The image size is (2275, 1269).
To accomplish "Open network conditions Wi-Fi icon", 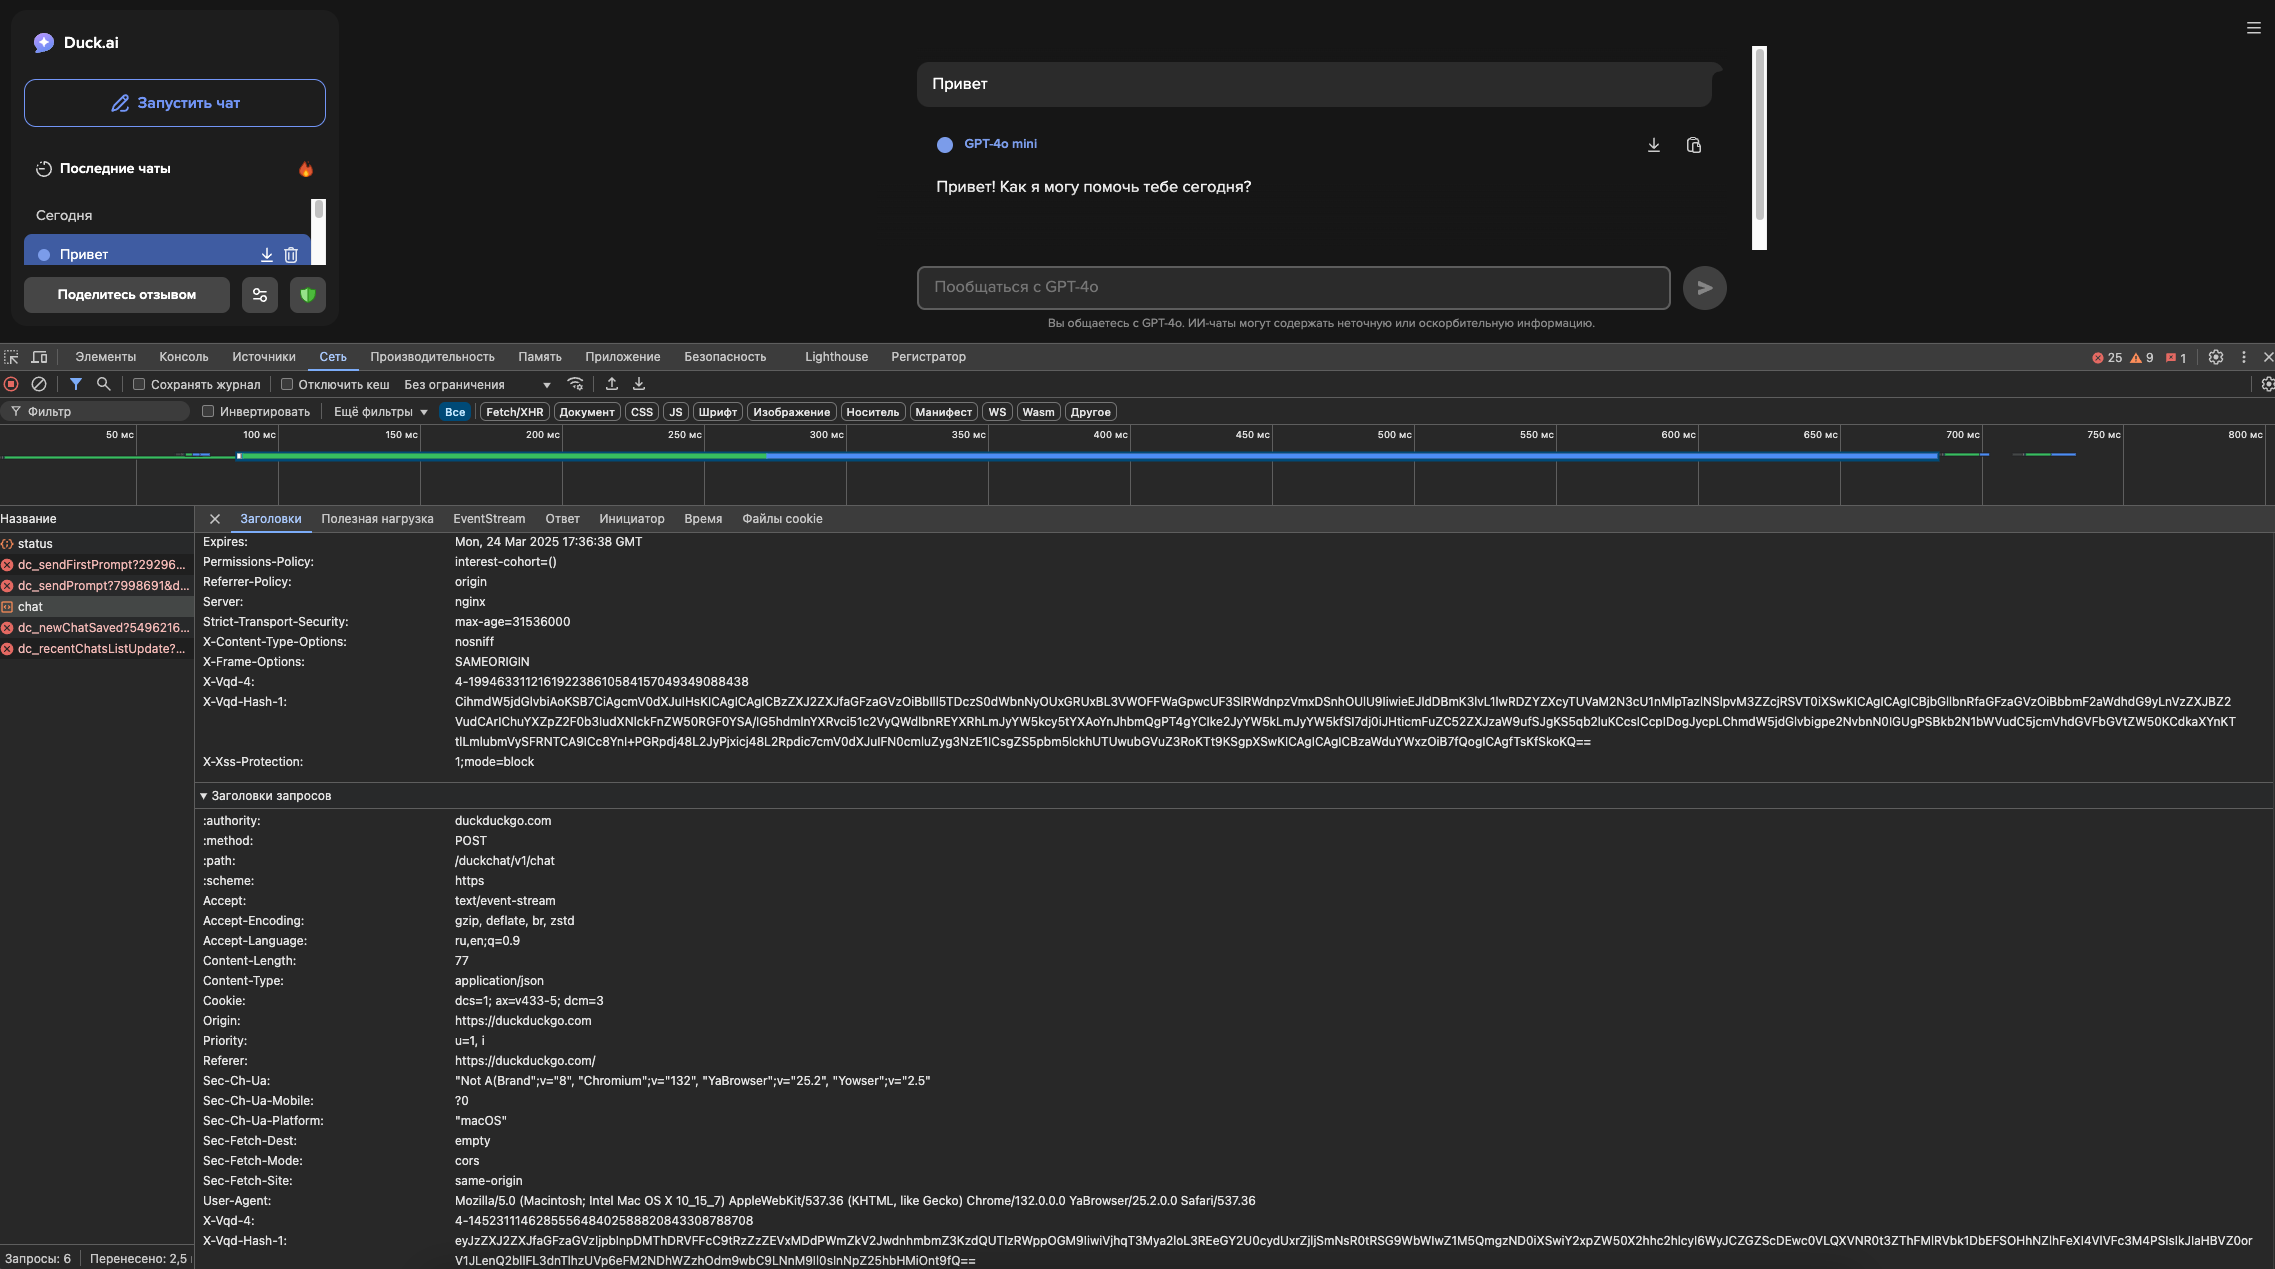I will point(575,384).
